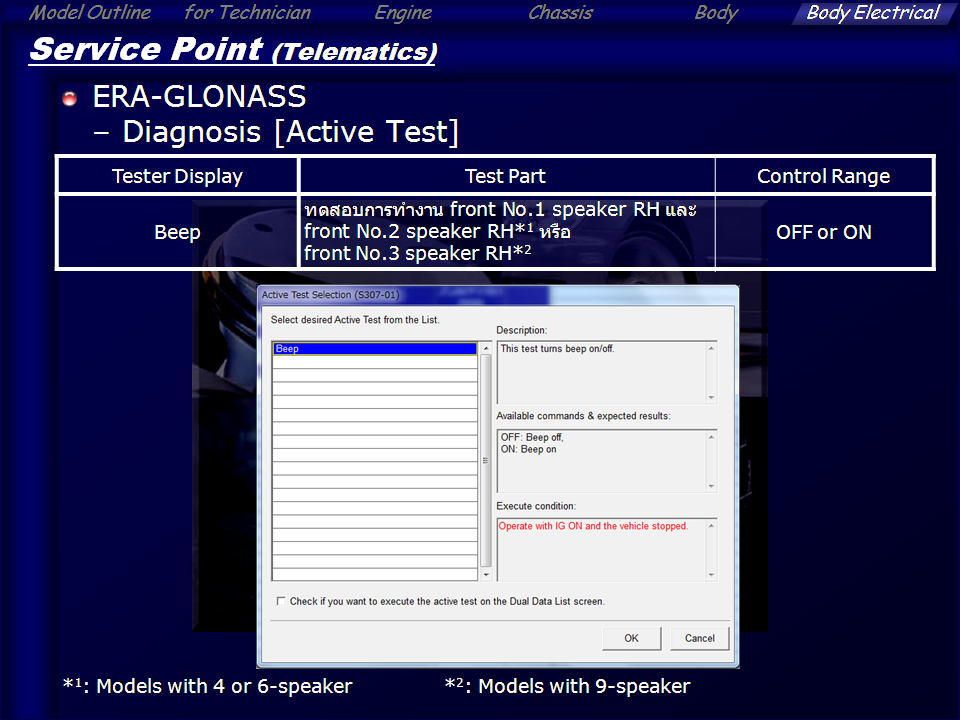Click the 'OFF: Beep off,' command text
This screenshot has width=960, height=720.
click(531, 437)
